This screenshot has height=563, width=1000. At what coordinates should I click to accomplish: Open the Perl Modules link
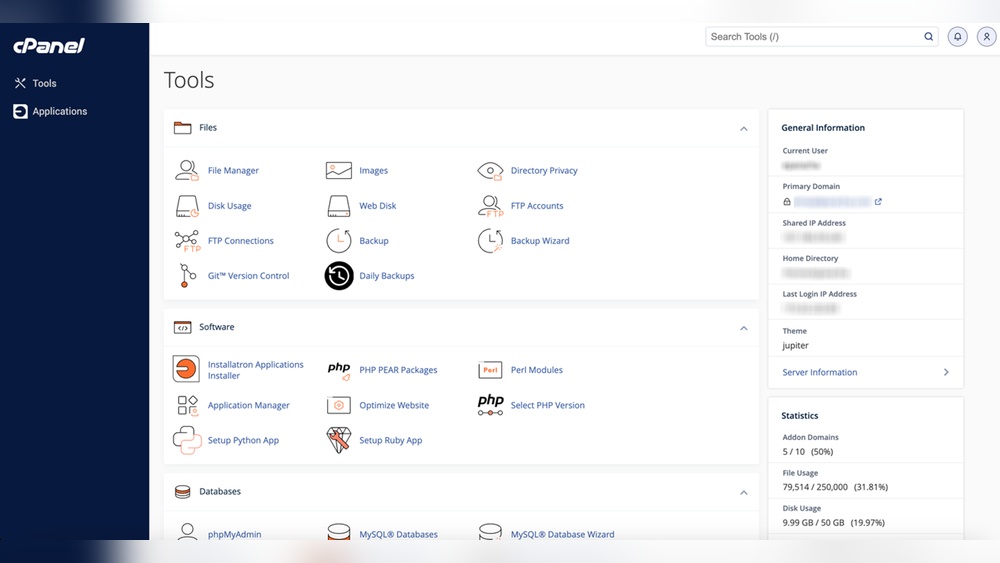point(536,370)
